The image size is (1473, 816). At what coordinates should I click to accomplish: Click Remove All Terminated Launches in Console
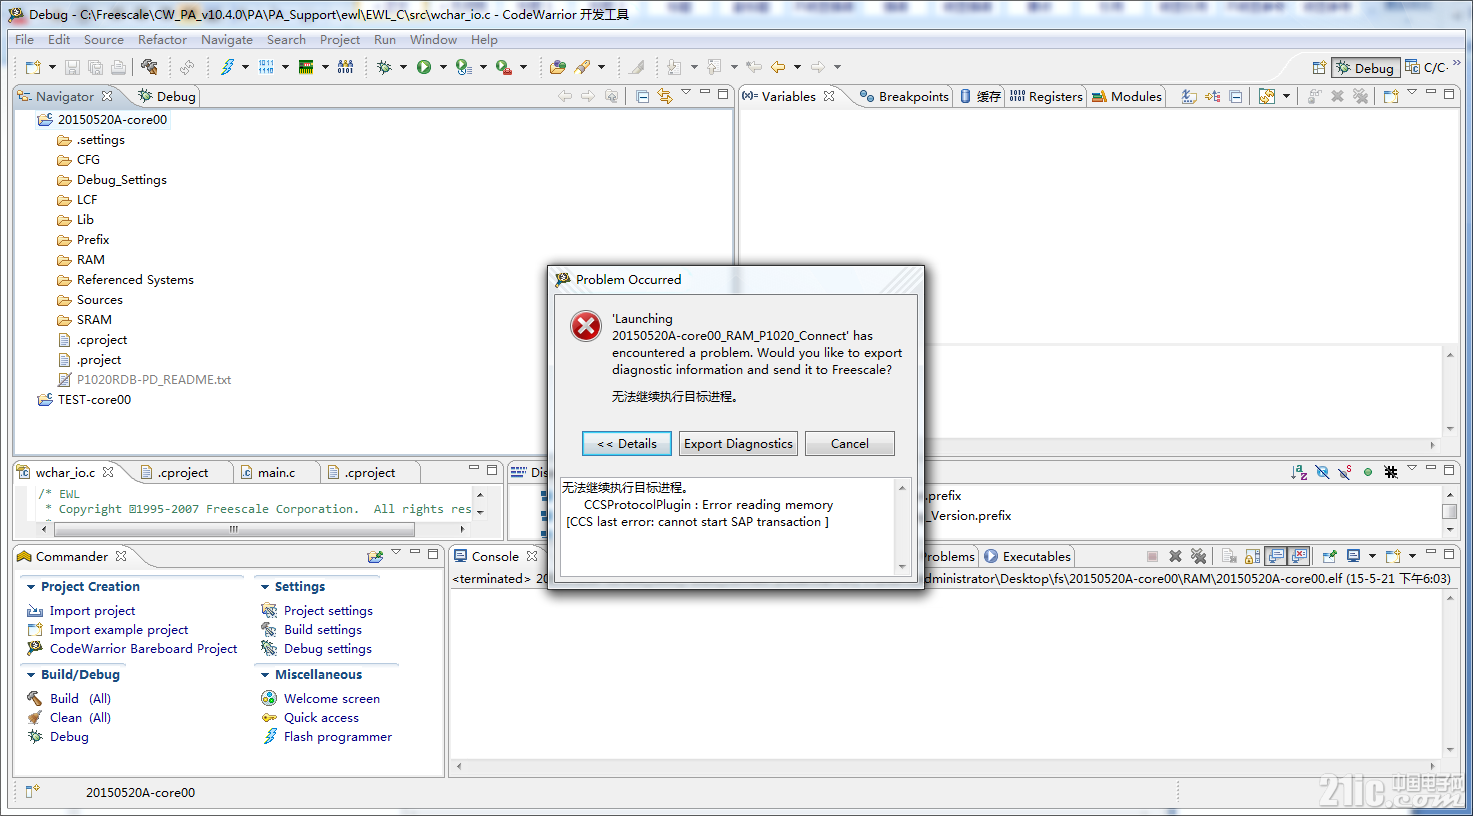pos(1198,556)
